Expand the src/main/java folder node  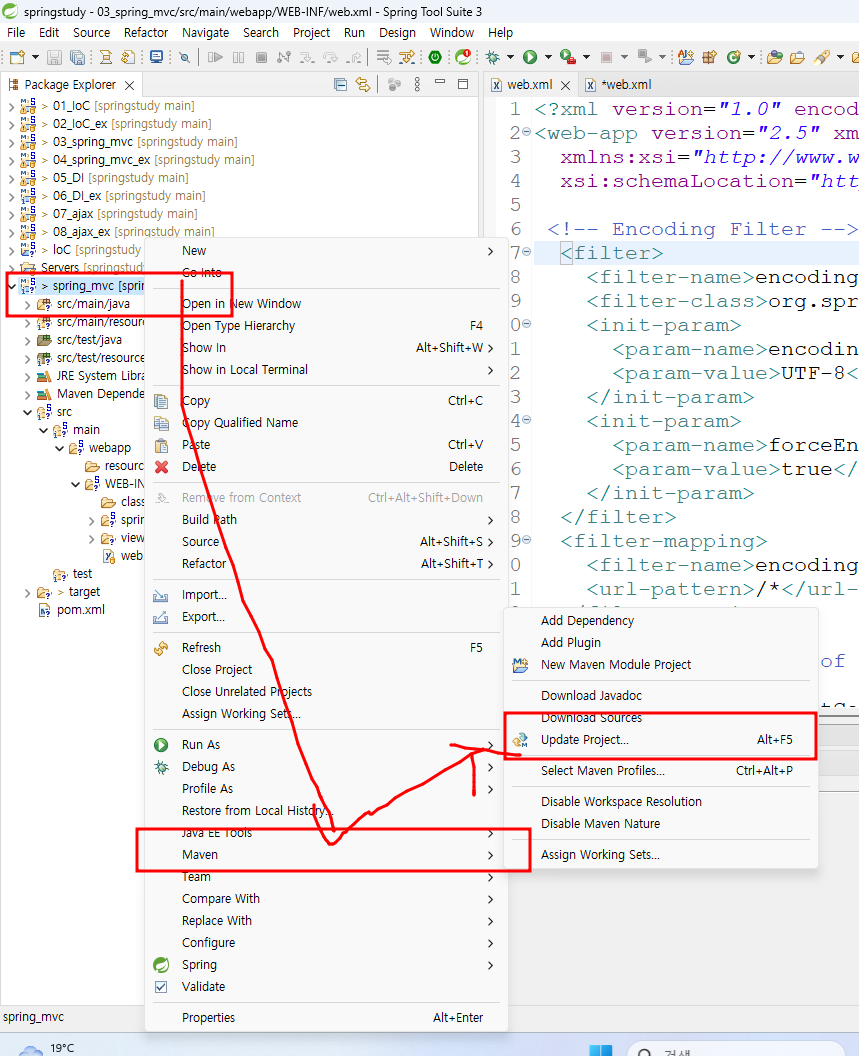coord(28,304)
